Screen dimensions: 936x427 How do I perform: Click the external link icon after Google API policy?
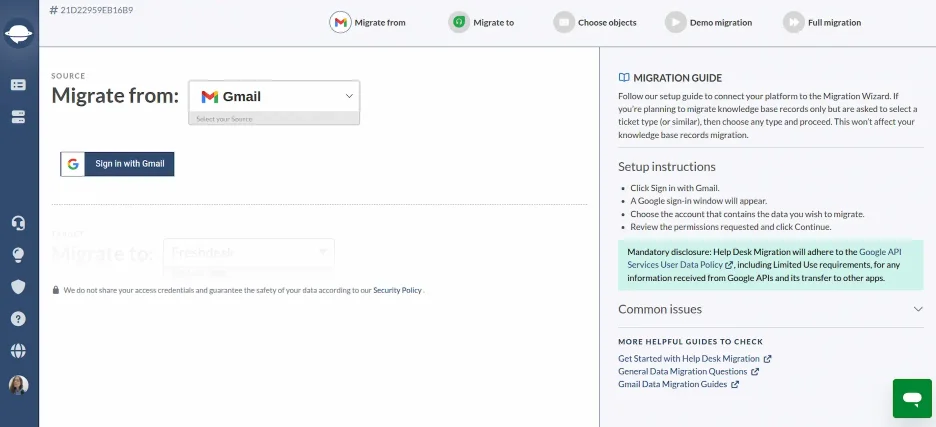729,265
